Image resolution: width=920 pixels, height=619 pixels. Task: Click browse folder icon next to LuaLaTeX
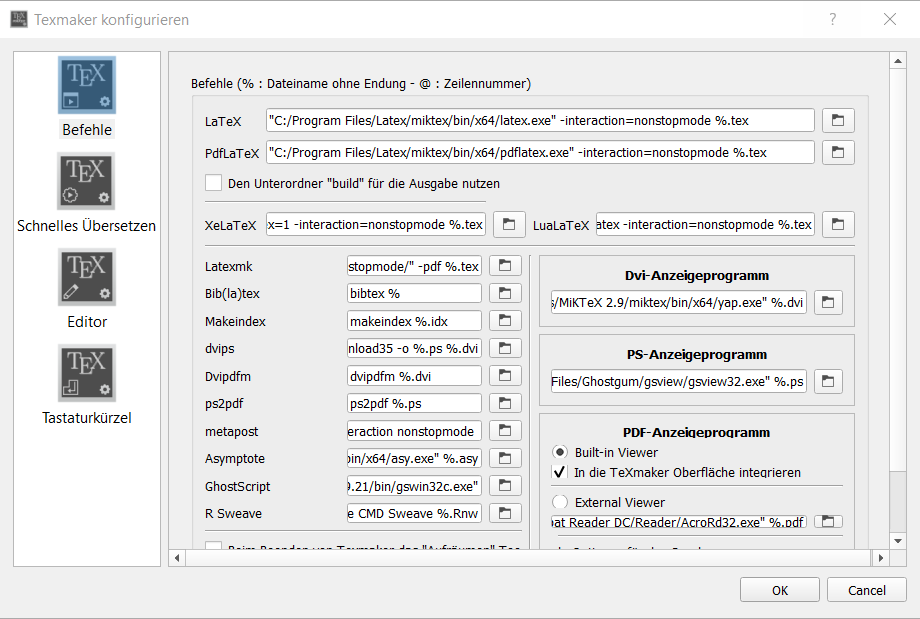[x=838, y=224]
